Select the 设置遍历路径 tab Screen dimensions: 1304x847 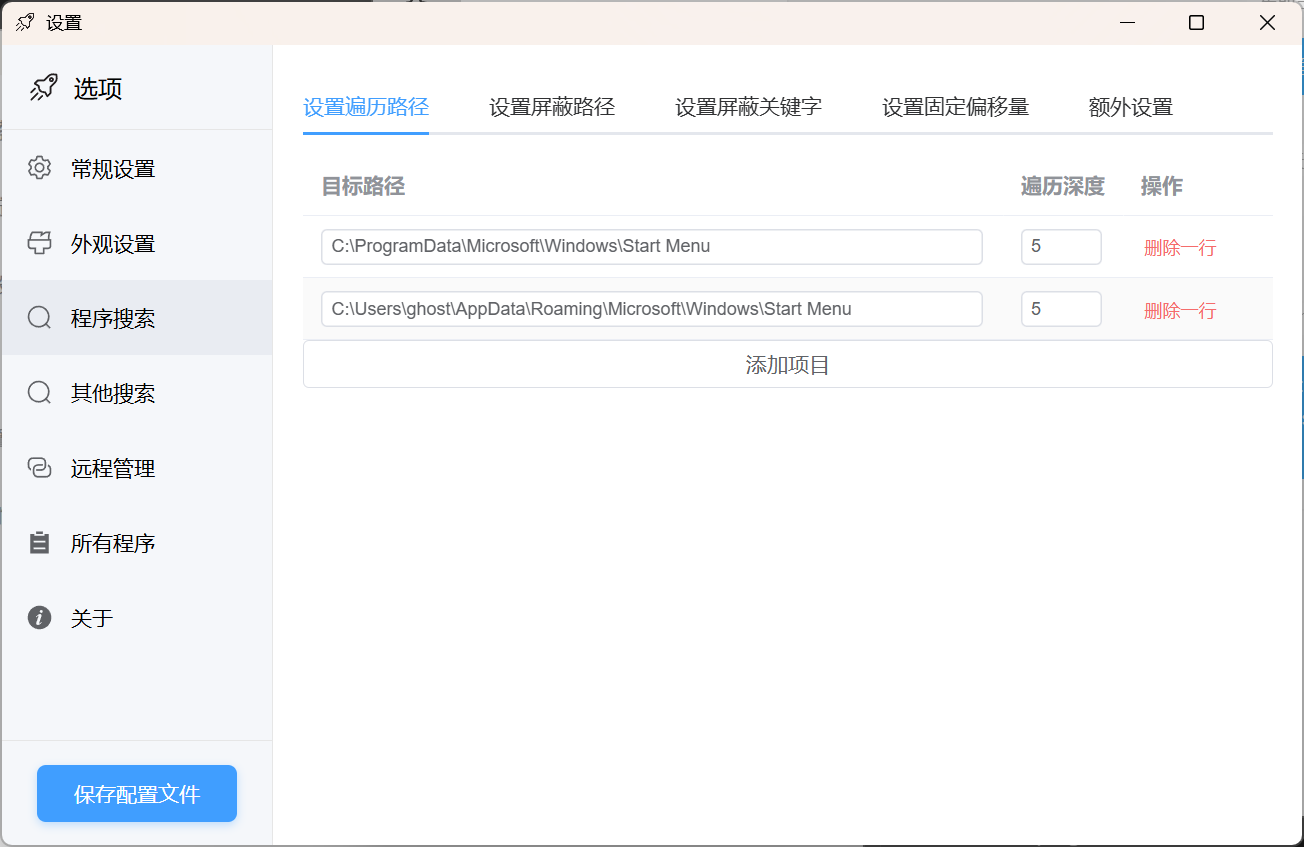(366, 107)
